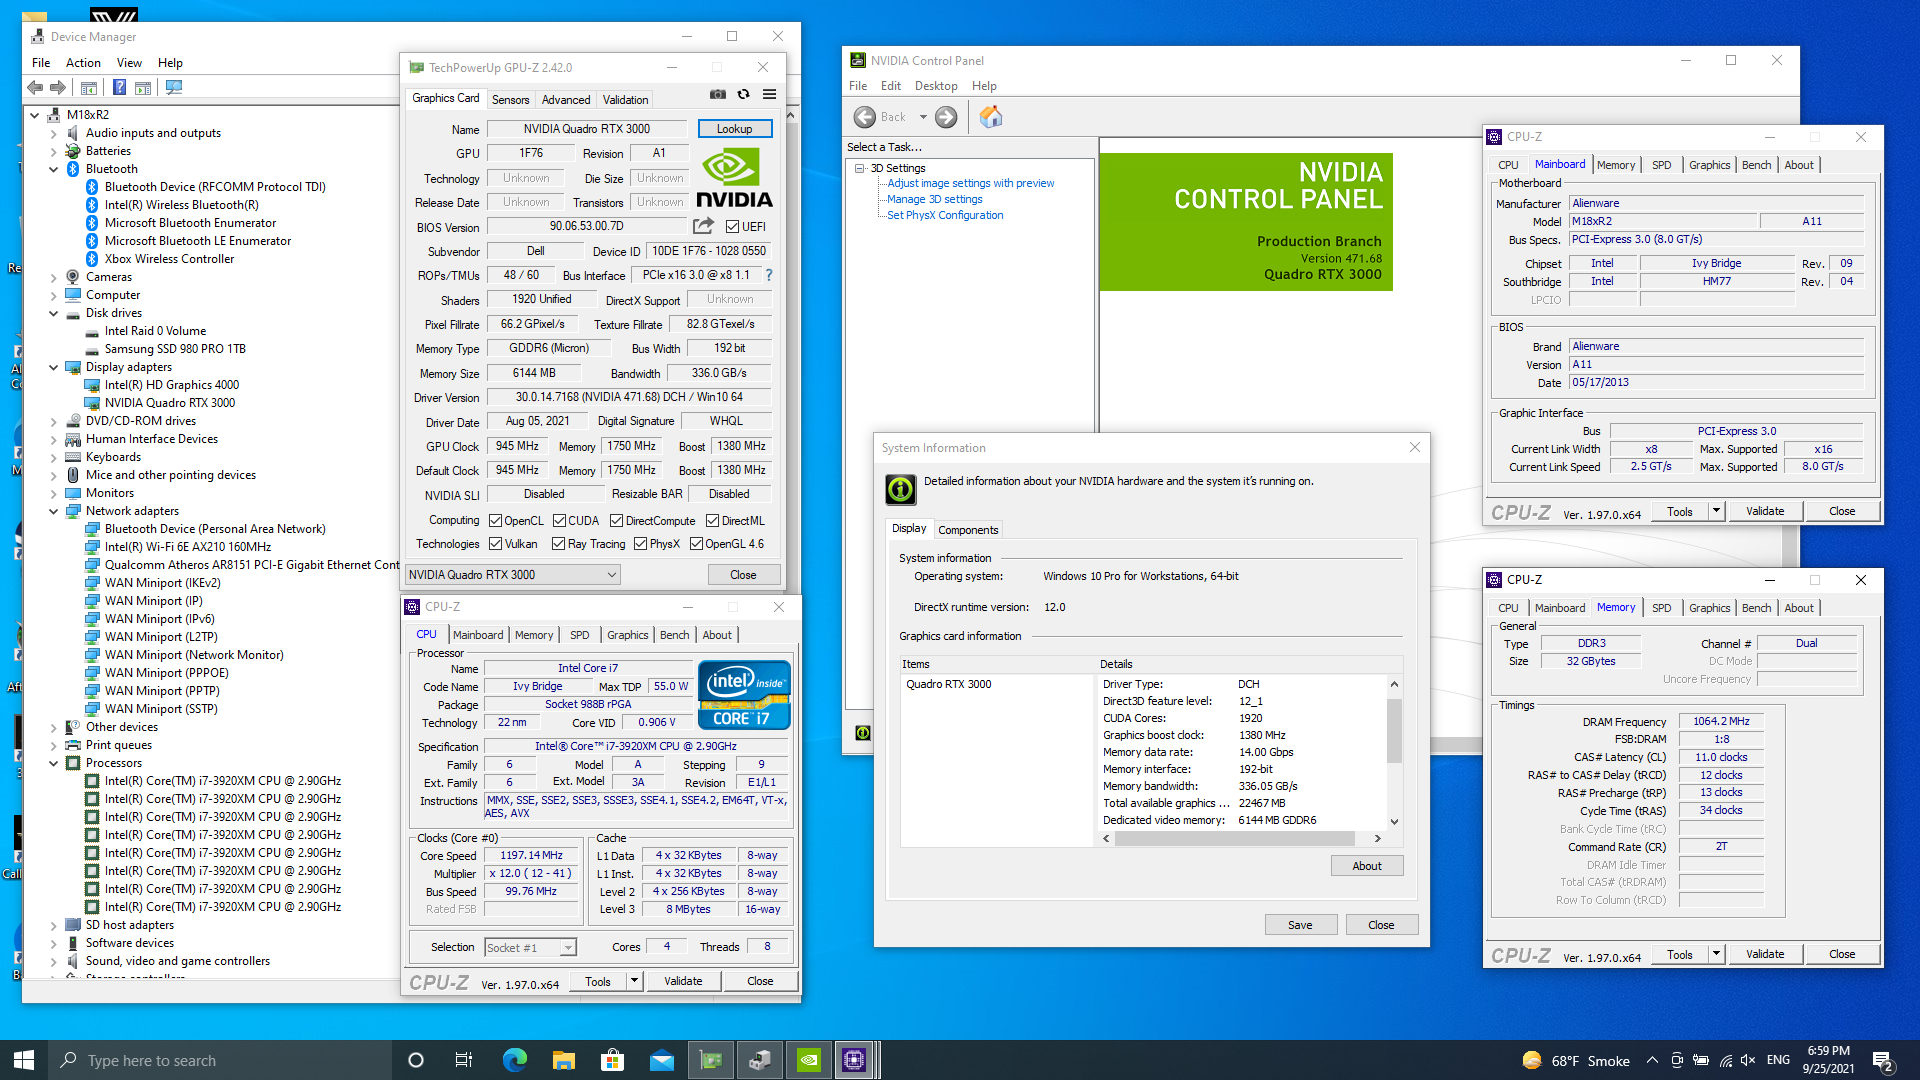This screenshot has width=1920, height=1080.
Task: Collapse 3D Settings tree in NVIDIA panel
Action: [859, 168]
